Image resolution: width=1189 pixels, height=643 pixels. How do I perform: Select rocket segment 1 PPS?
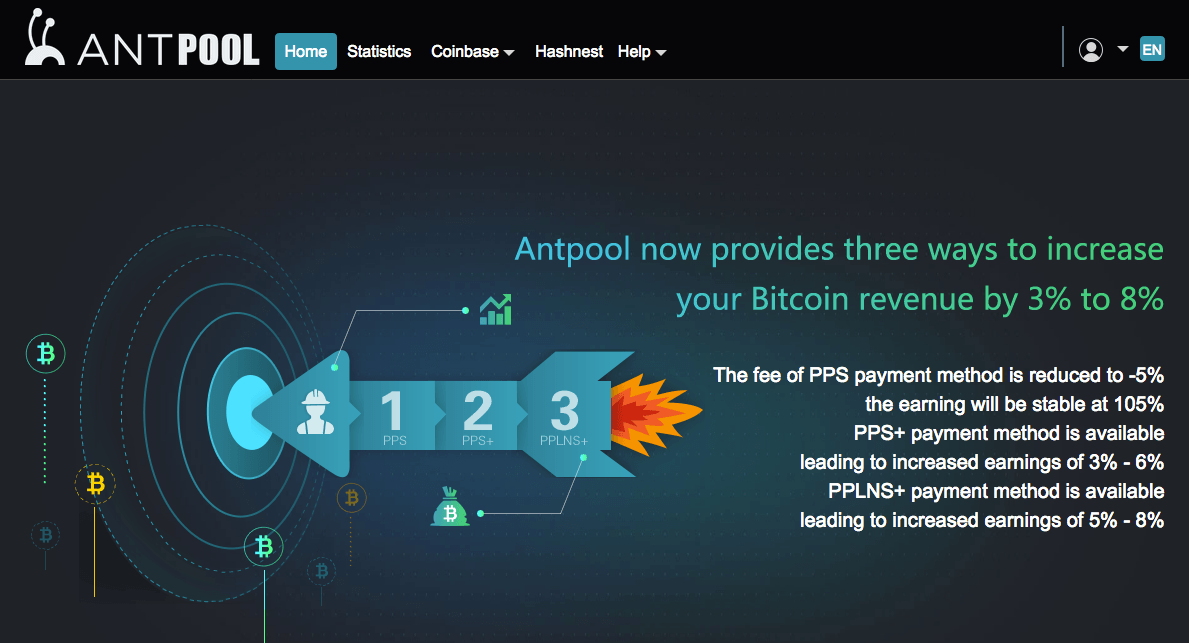(393, 416)
